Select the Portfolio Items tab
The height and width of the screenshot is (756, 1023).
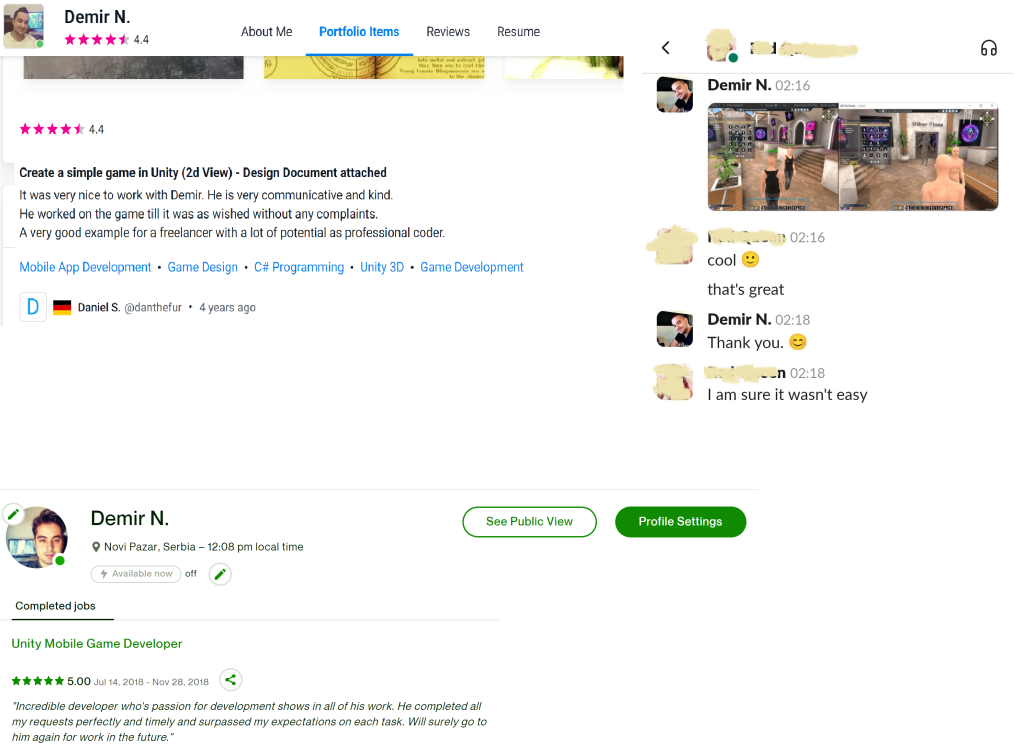(359, 31)
